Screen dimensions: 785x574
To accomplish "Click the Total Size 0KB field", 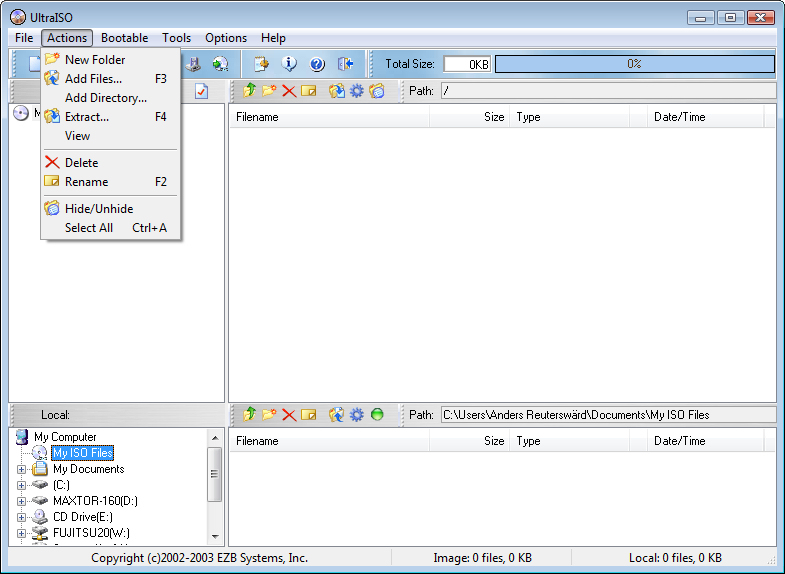I will point(467,64).
